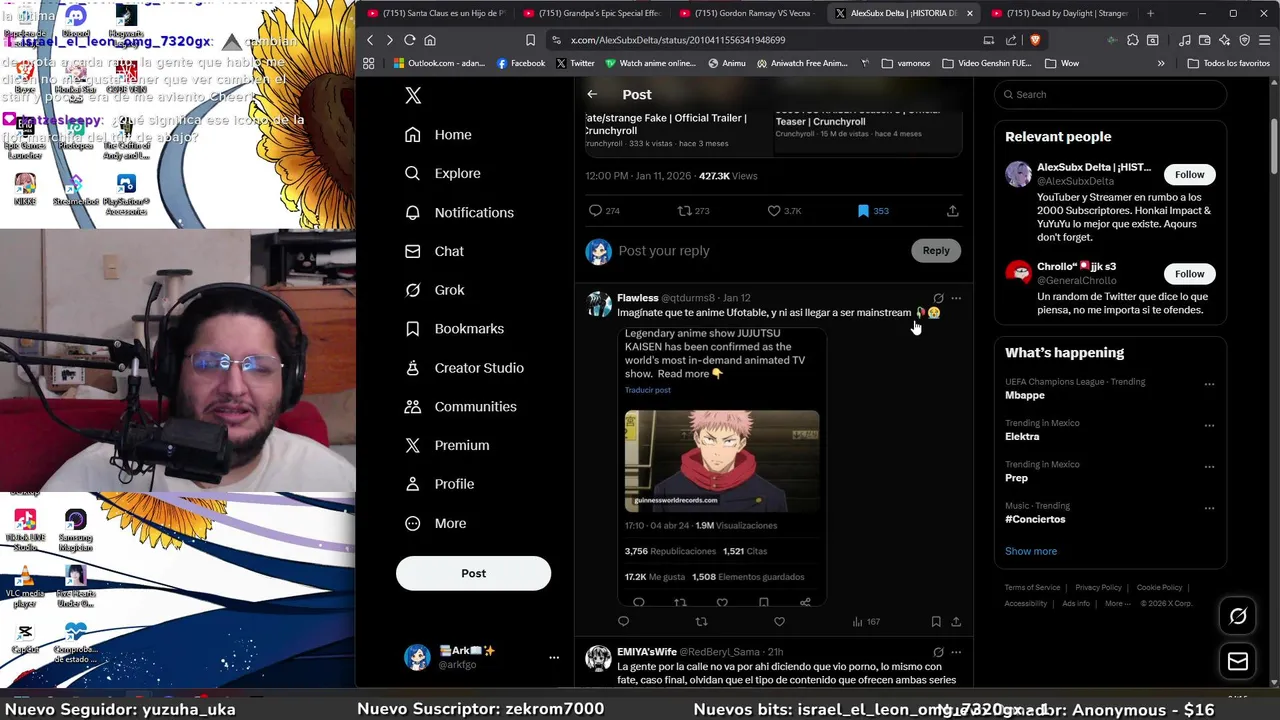1280x720 pixels.
Task: Click the back arrow beside Post header
Action: pos(592,94)
